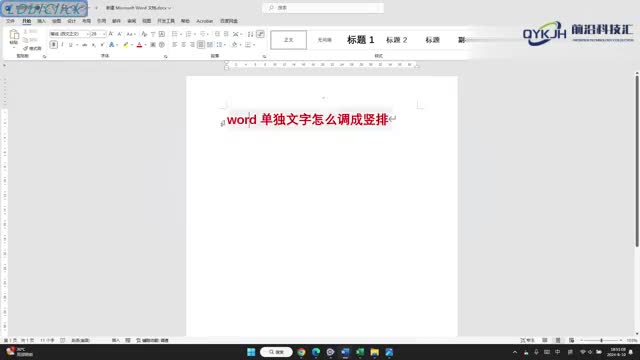
Task: Click the align right icon
Action: coord(192,45)
